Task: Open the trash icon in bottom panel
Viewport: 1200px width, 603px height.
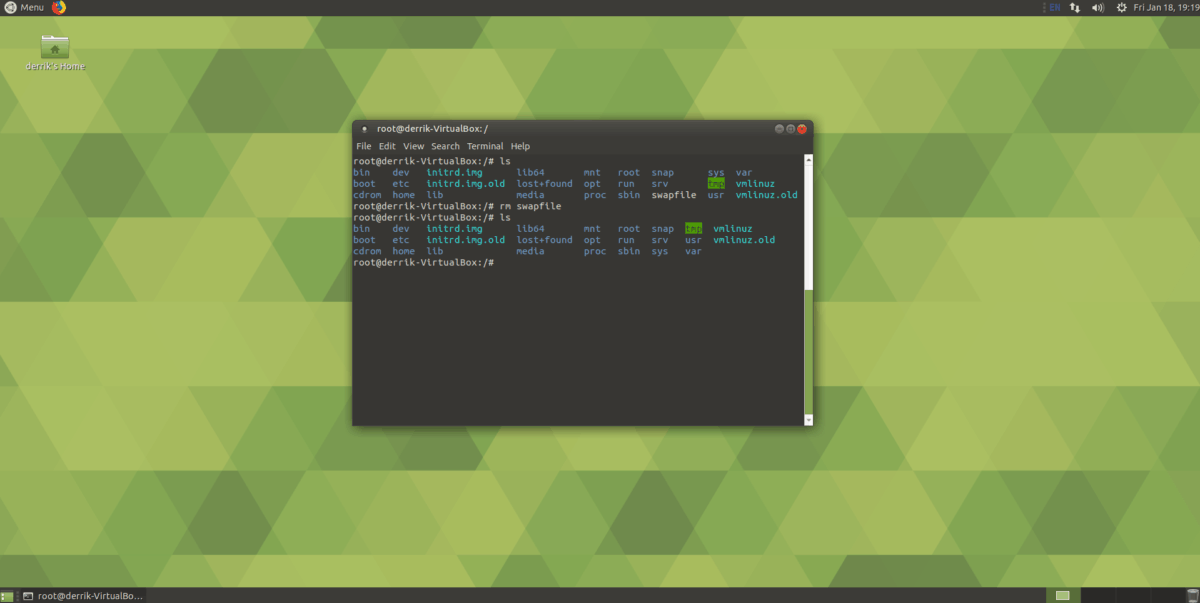Action: 1192,596
